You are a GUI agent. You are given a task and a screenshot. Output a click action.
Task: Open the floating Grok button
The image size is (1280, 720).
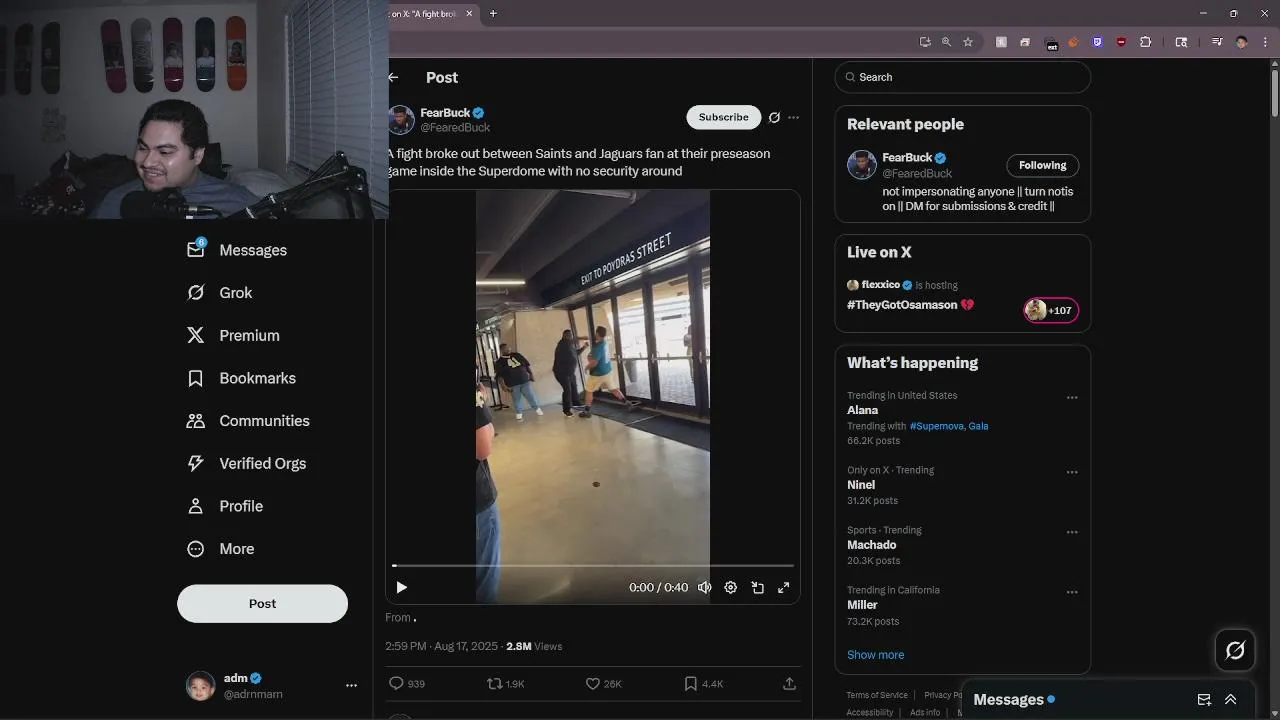1235,651
